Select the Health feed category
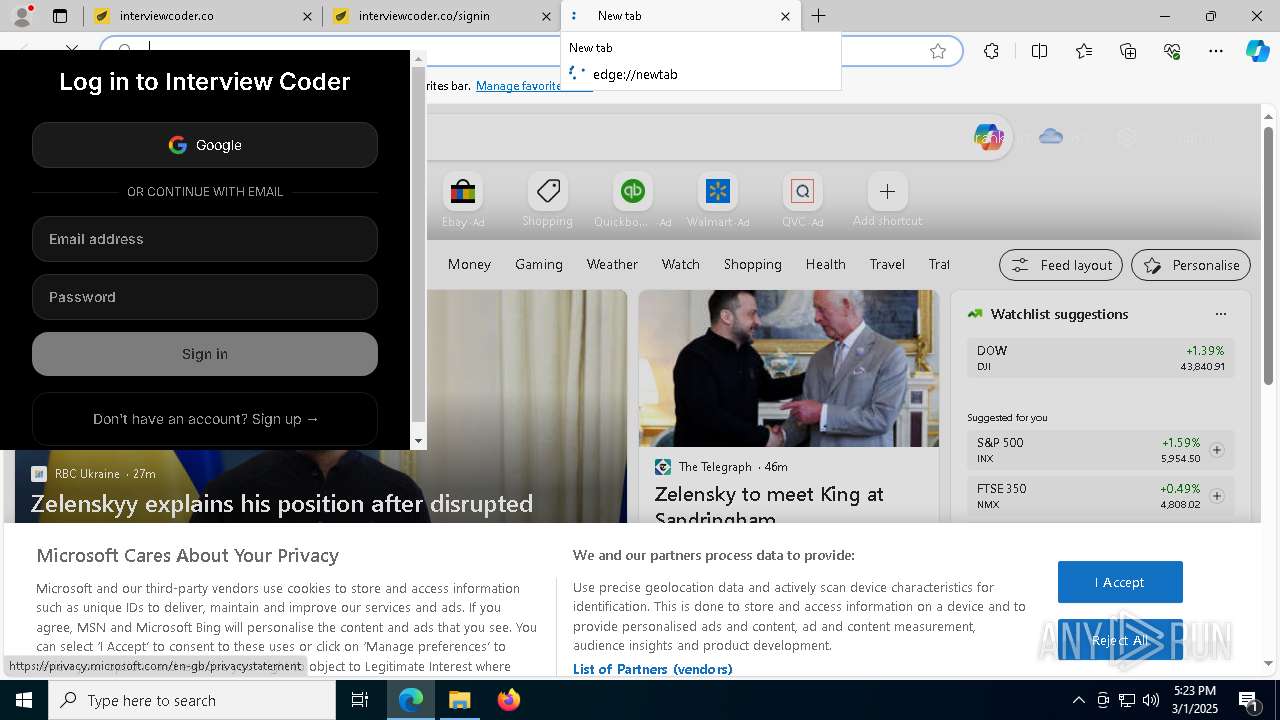 (826, 264)
